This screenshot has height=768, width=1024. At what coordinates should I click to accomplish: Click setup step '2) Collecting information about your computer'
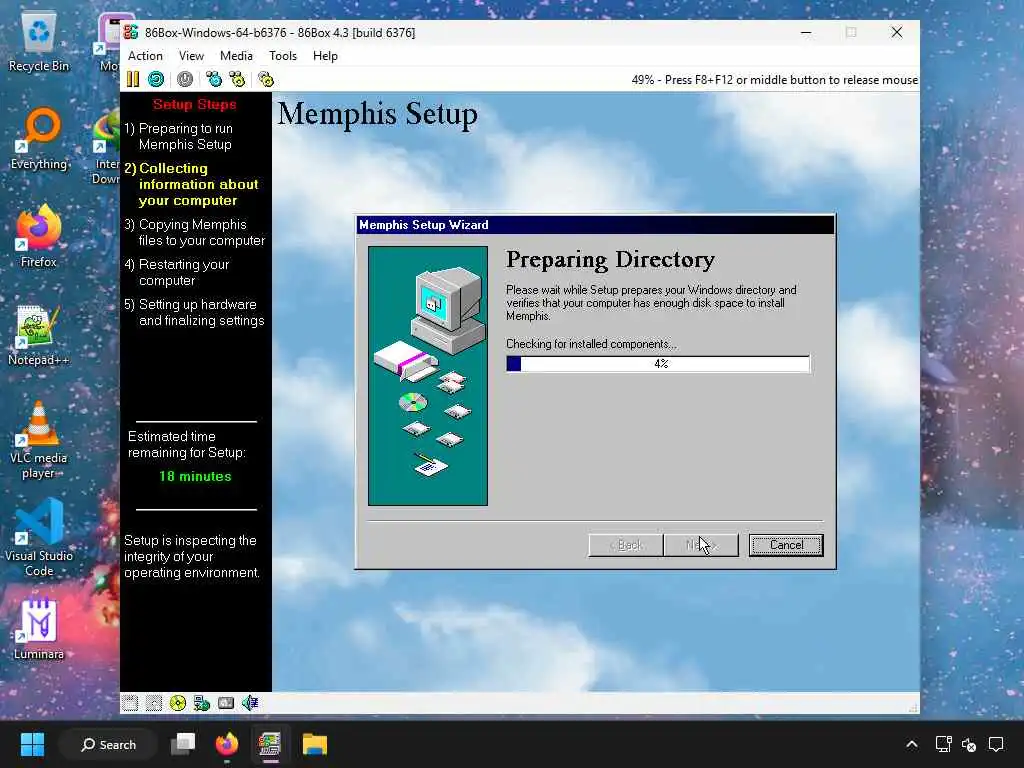point(193,184)
